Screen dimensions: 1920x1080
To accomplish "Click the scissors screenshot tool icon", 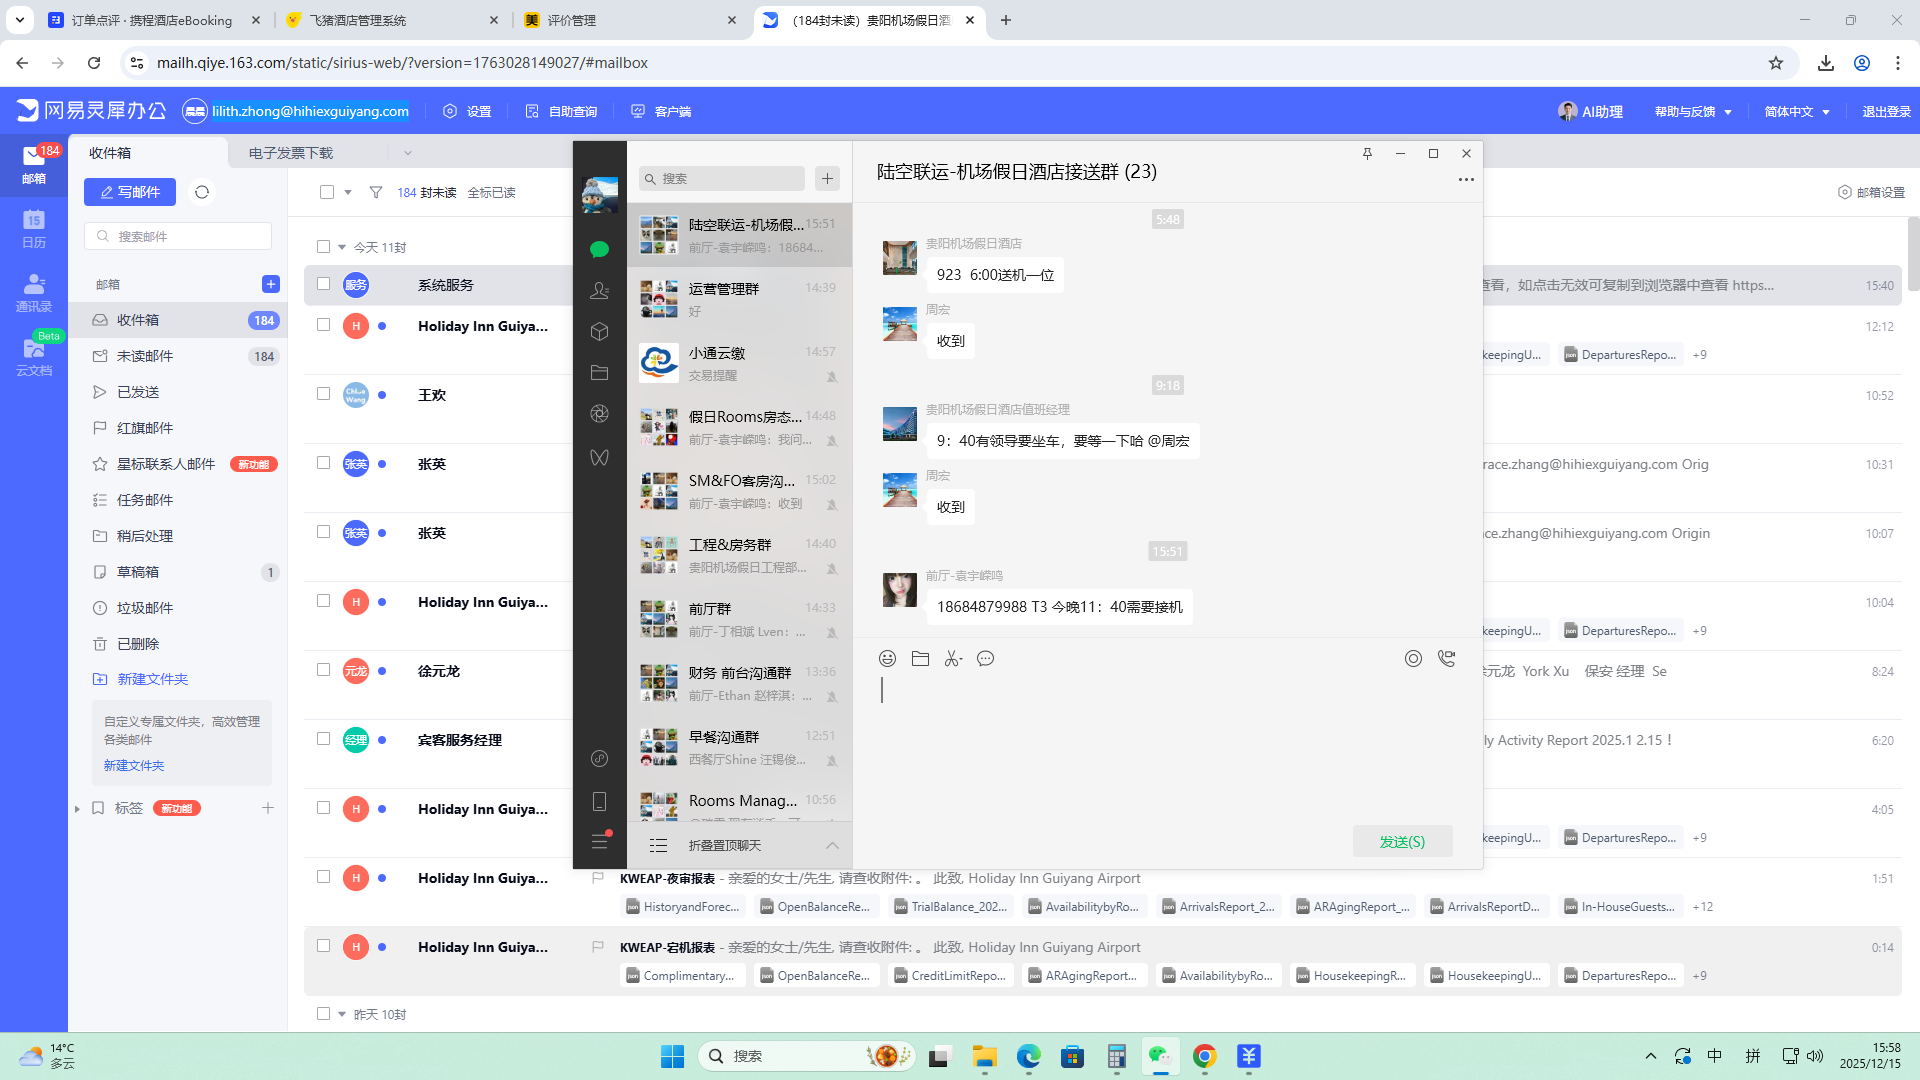I will 953,658.
